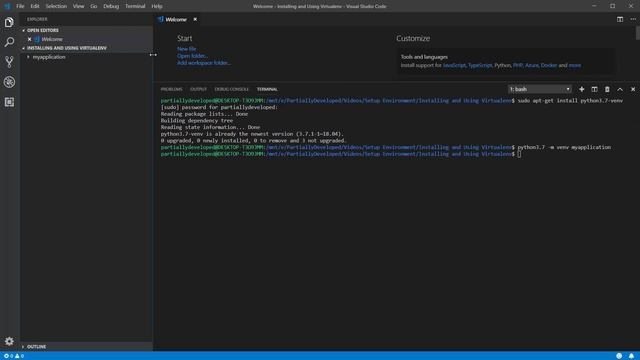Open the Edit menu
Image resolution: width=640 pixels, height=360 pixels.
(x=35, y=6)
